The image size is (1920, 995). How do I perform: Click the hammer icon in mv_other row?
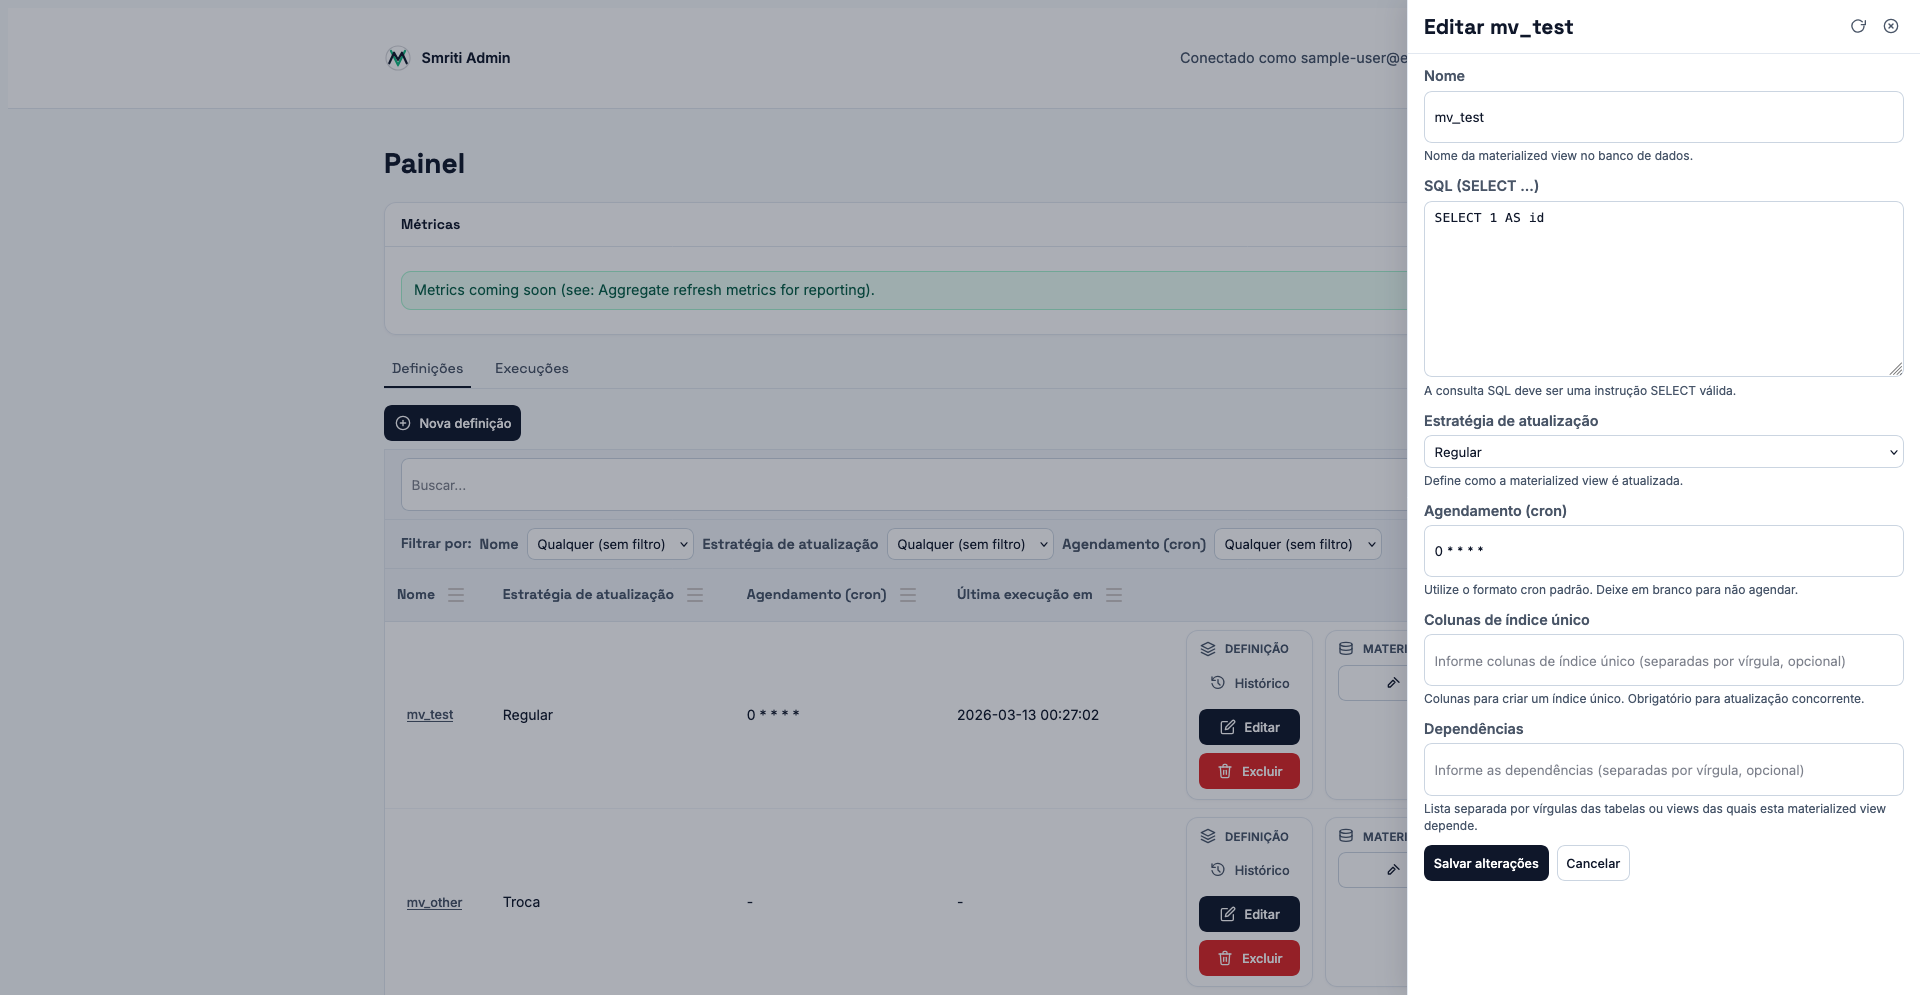1392,870
